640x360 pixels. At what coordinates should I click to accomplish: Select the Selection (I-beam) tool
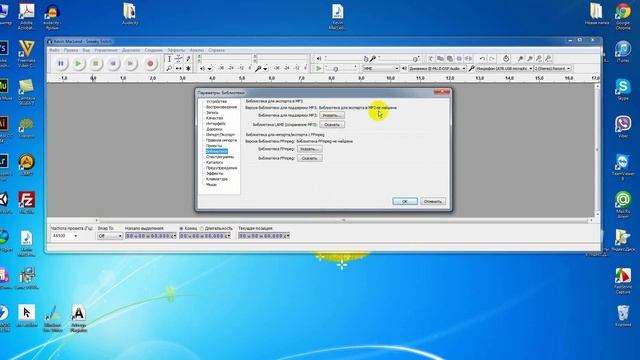click(x=169, y=59)
